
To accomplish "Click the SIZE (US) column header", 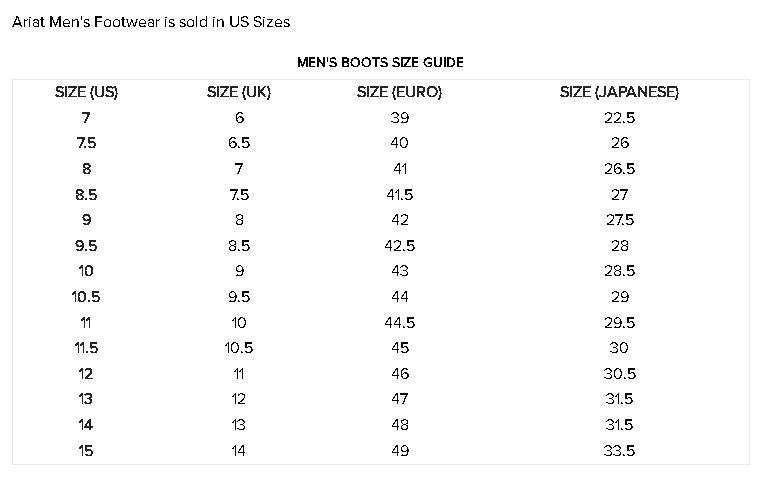I will tap(86, 92).
